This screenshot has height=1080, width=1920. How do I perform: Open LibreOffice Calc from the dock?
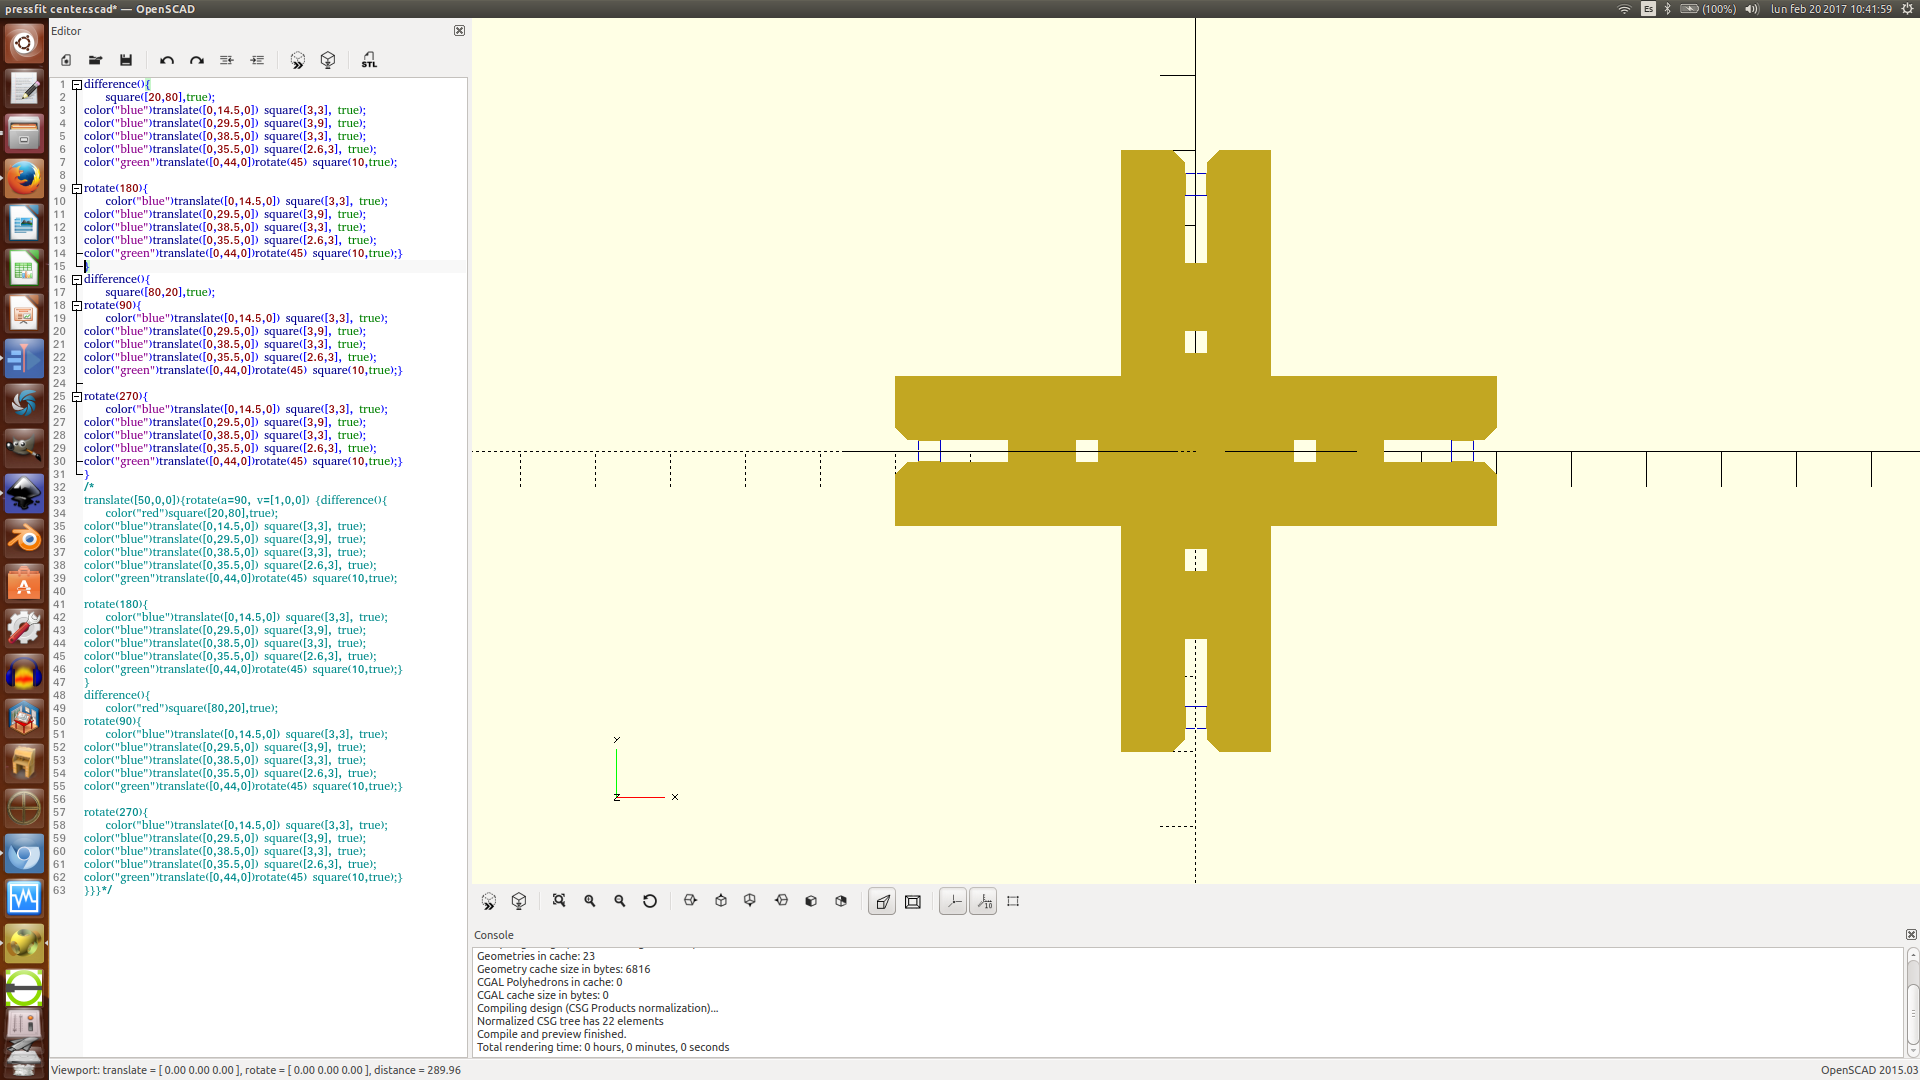(x=24, y=269)
